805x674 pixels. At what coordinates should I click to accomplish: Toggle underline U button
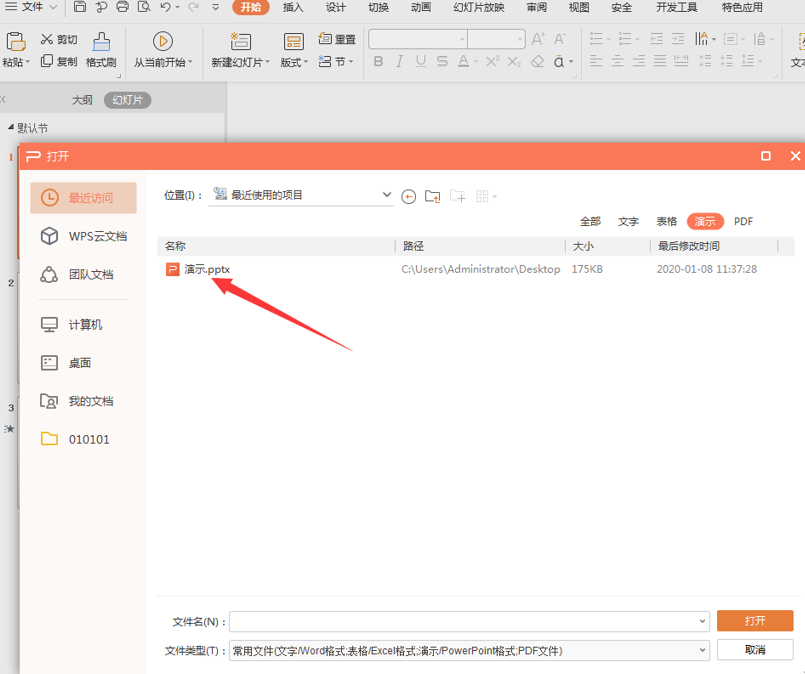[421, 62]
